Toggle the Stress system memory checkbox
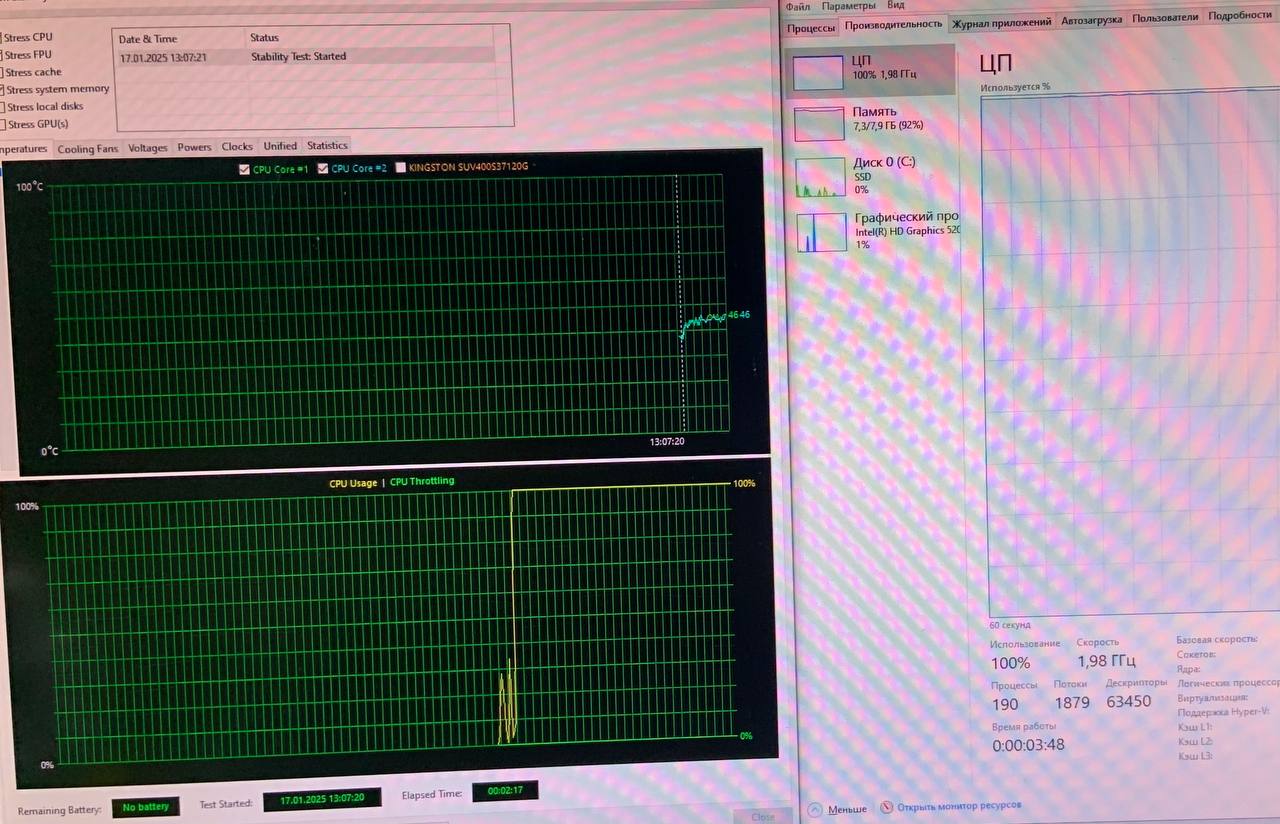 [2, 89]
